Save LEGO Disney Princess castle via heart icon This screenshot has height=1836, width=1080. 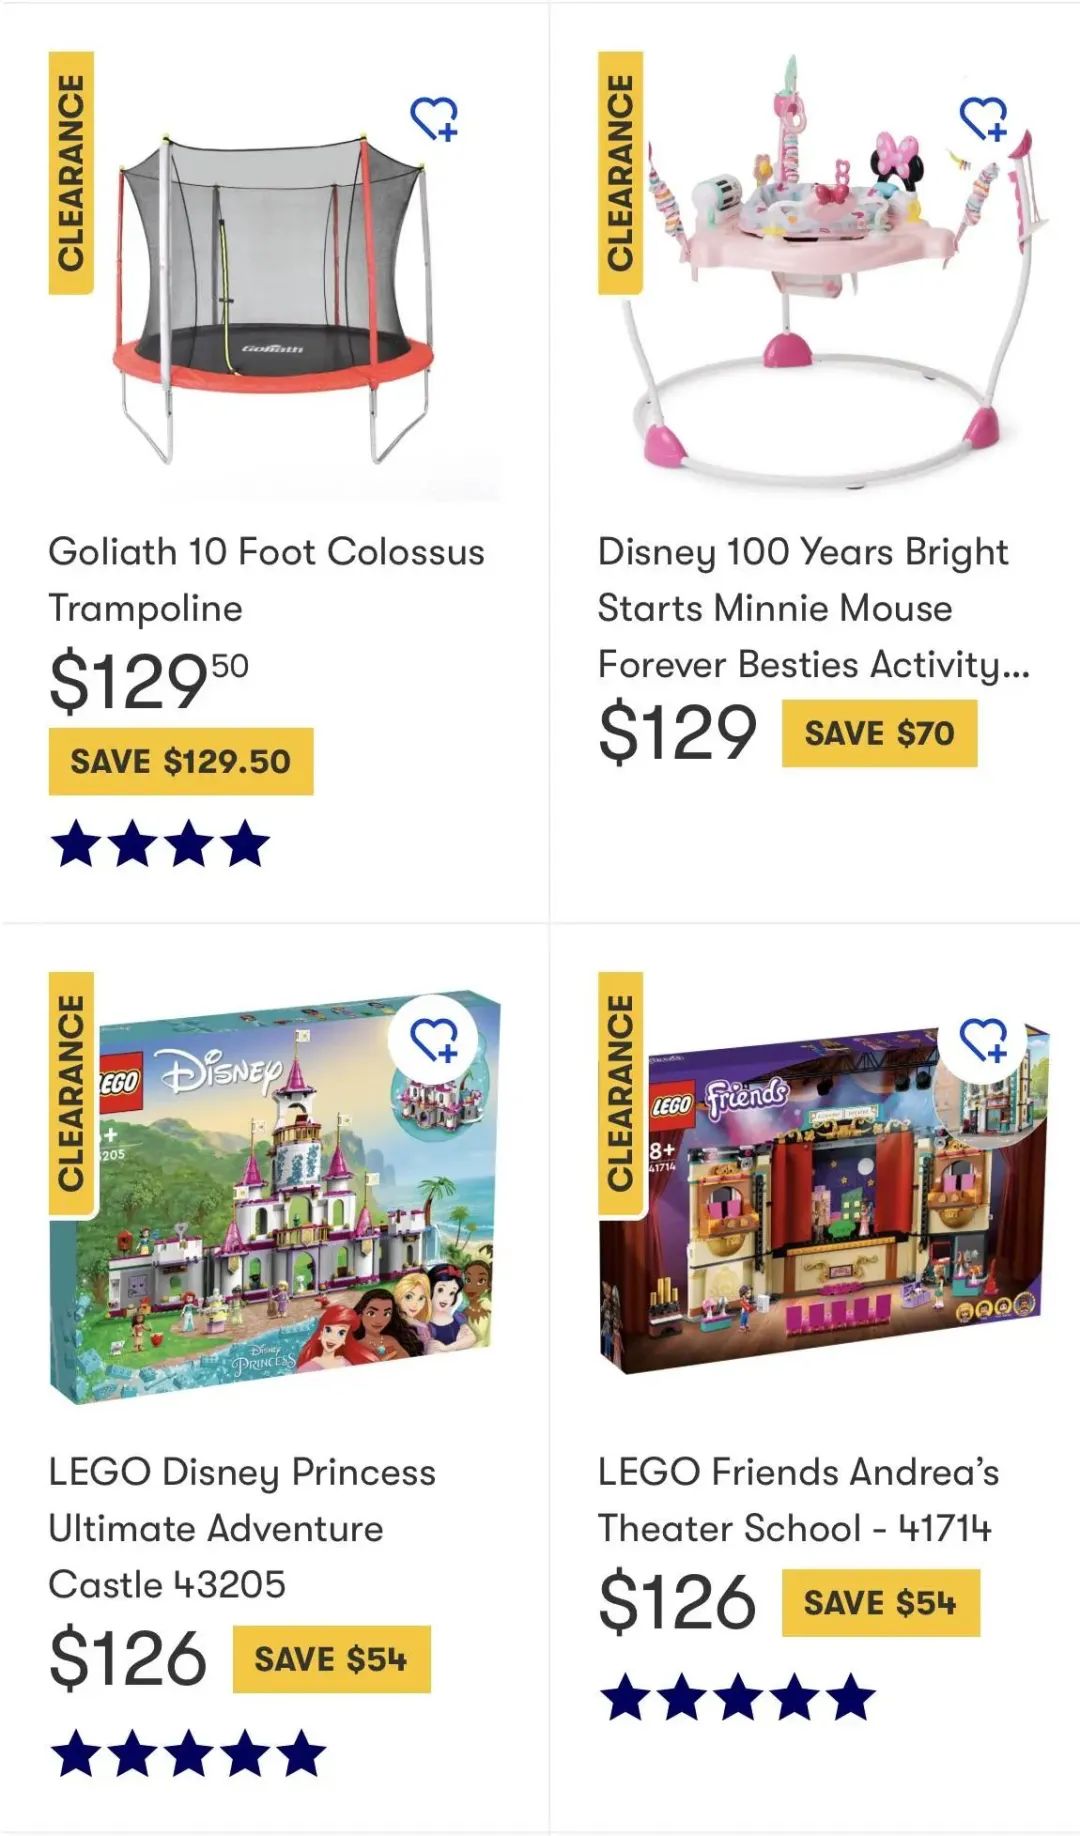click(x=435, y=1040)
